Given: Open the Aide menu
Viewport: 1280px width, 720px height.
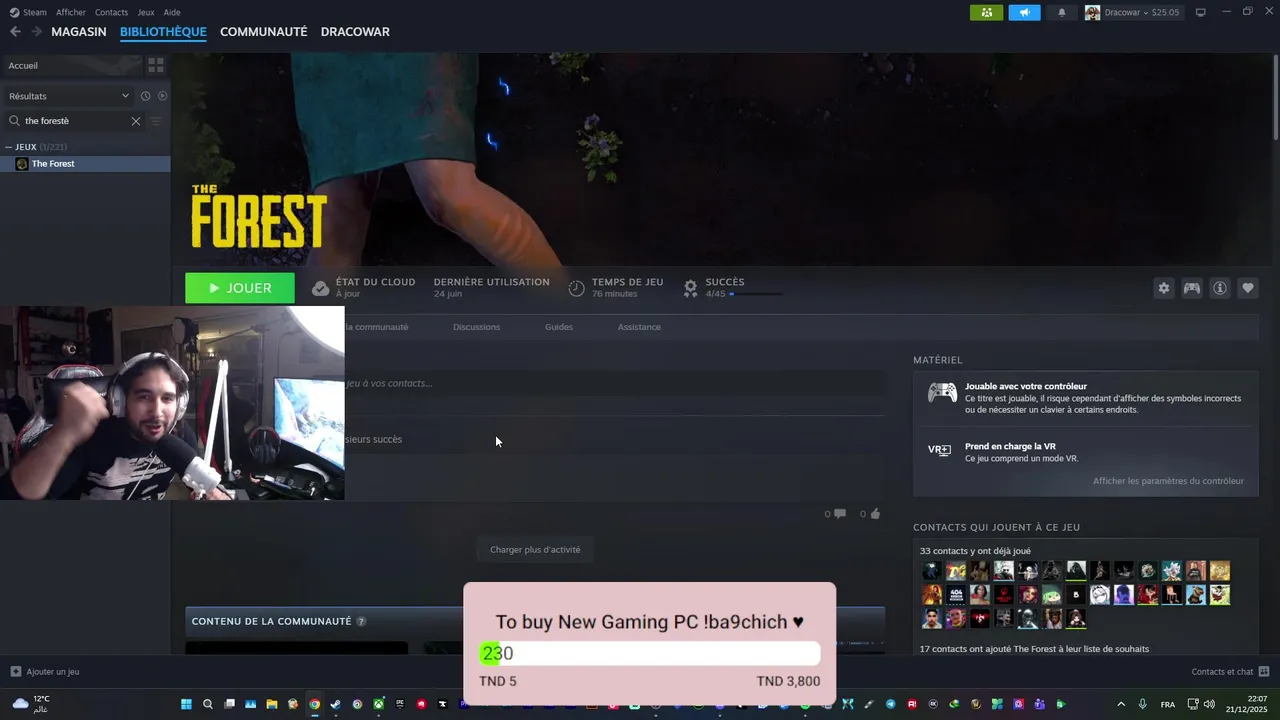Looking at the screenshot, I should click(x=172, y=12).
